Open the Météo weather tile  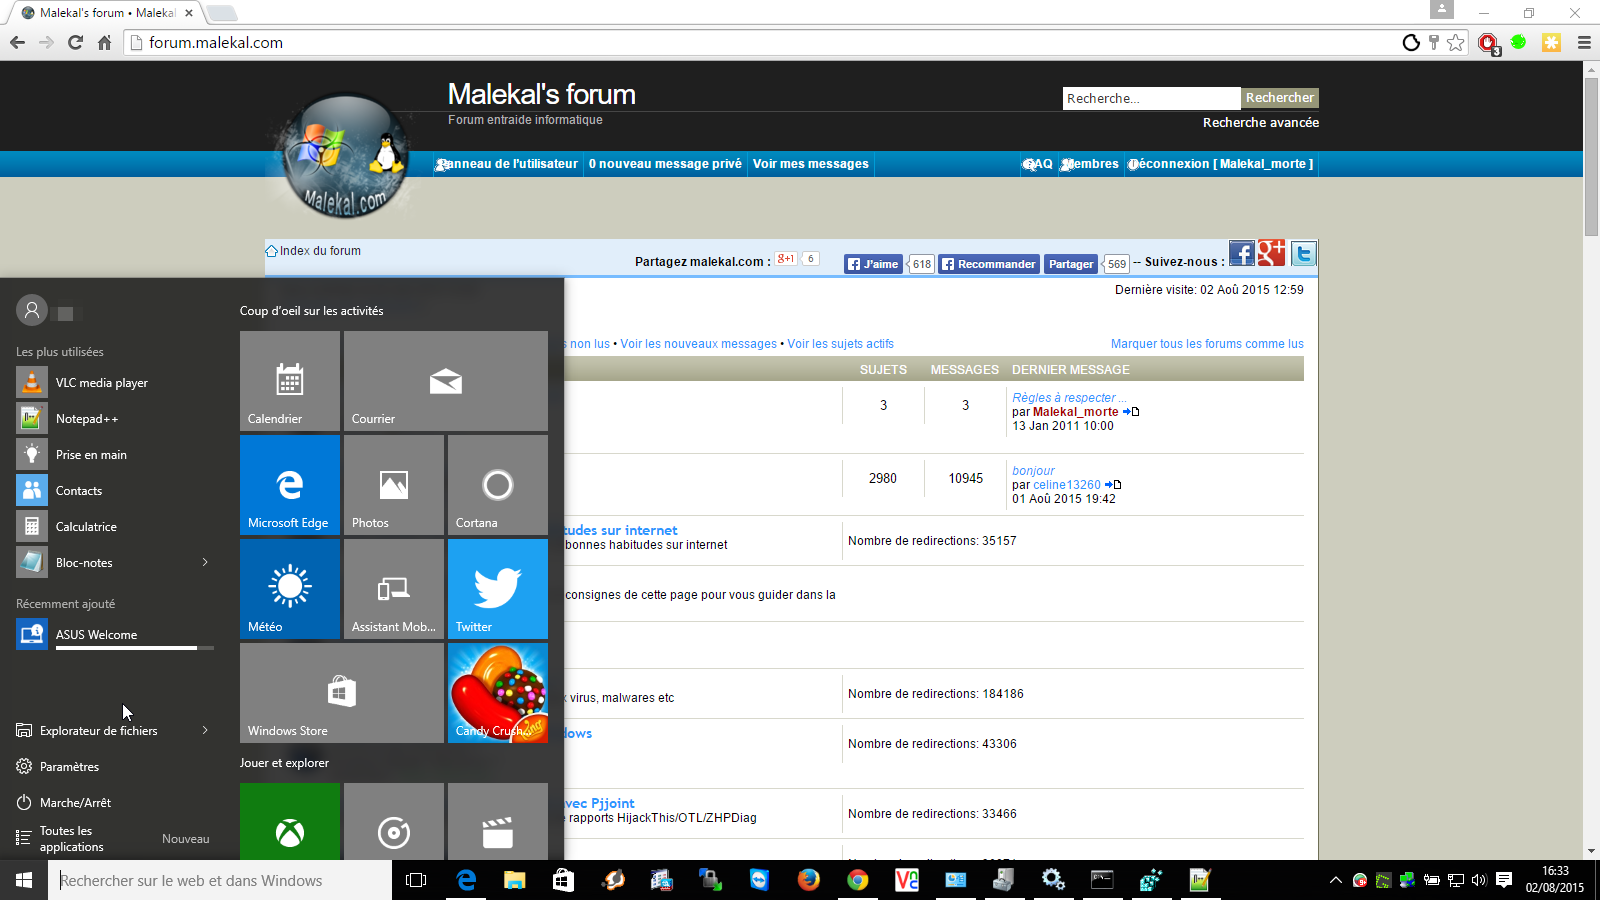coord(290,589)
